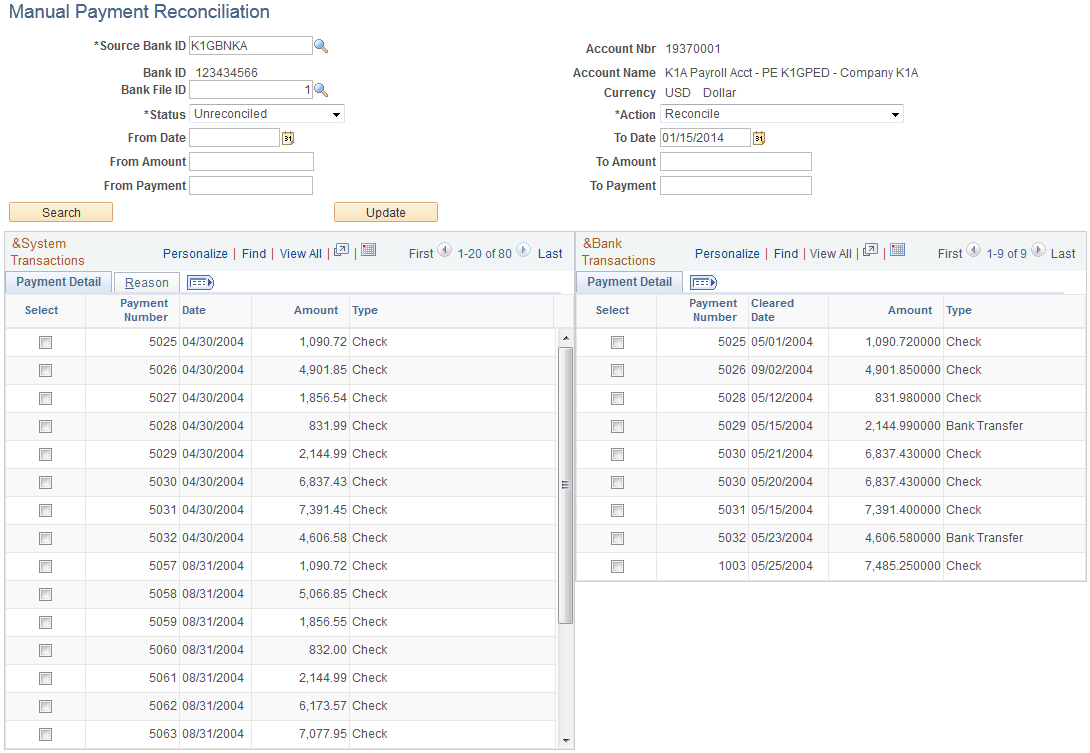The image size is (1090, 753).
Task: Open the Source Bank ID lookup prompt
Action: tap(322, 45)
